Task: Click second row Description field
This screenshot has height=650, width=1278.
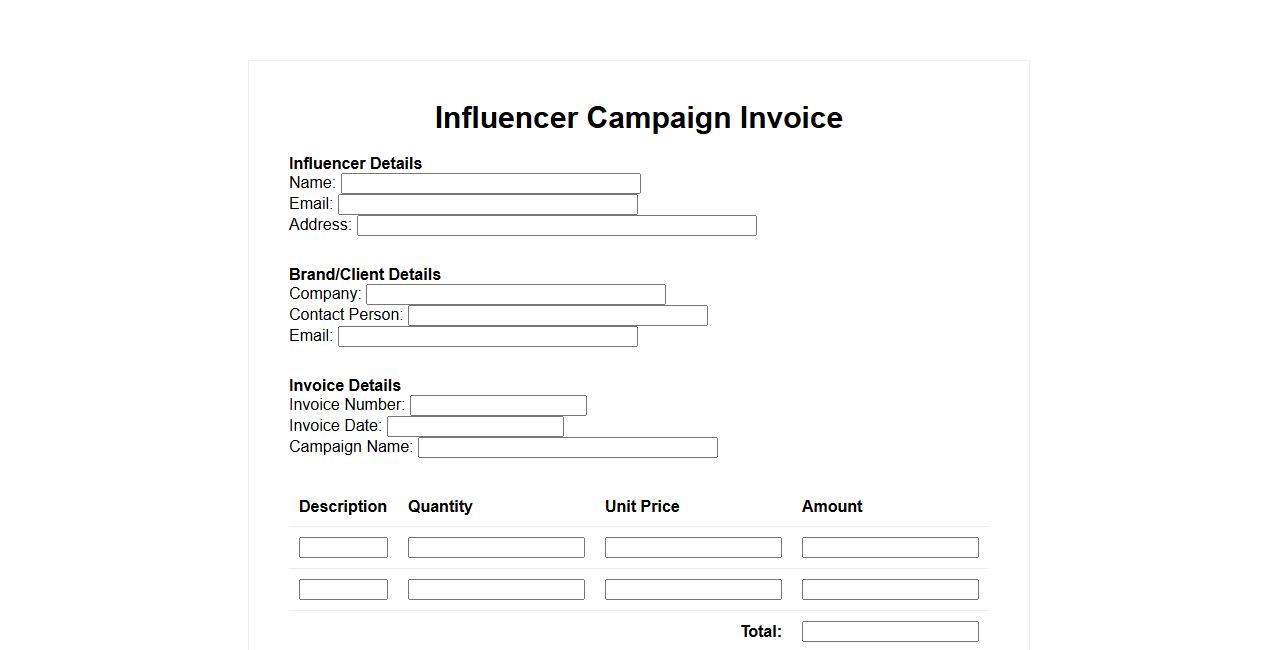Action: [x=343, y=590]
